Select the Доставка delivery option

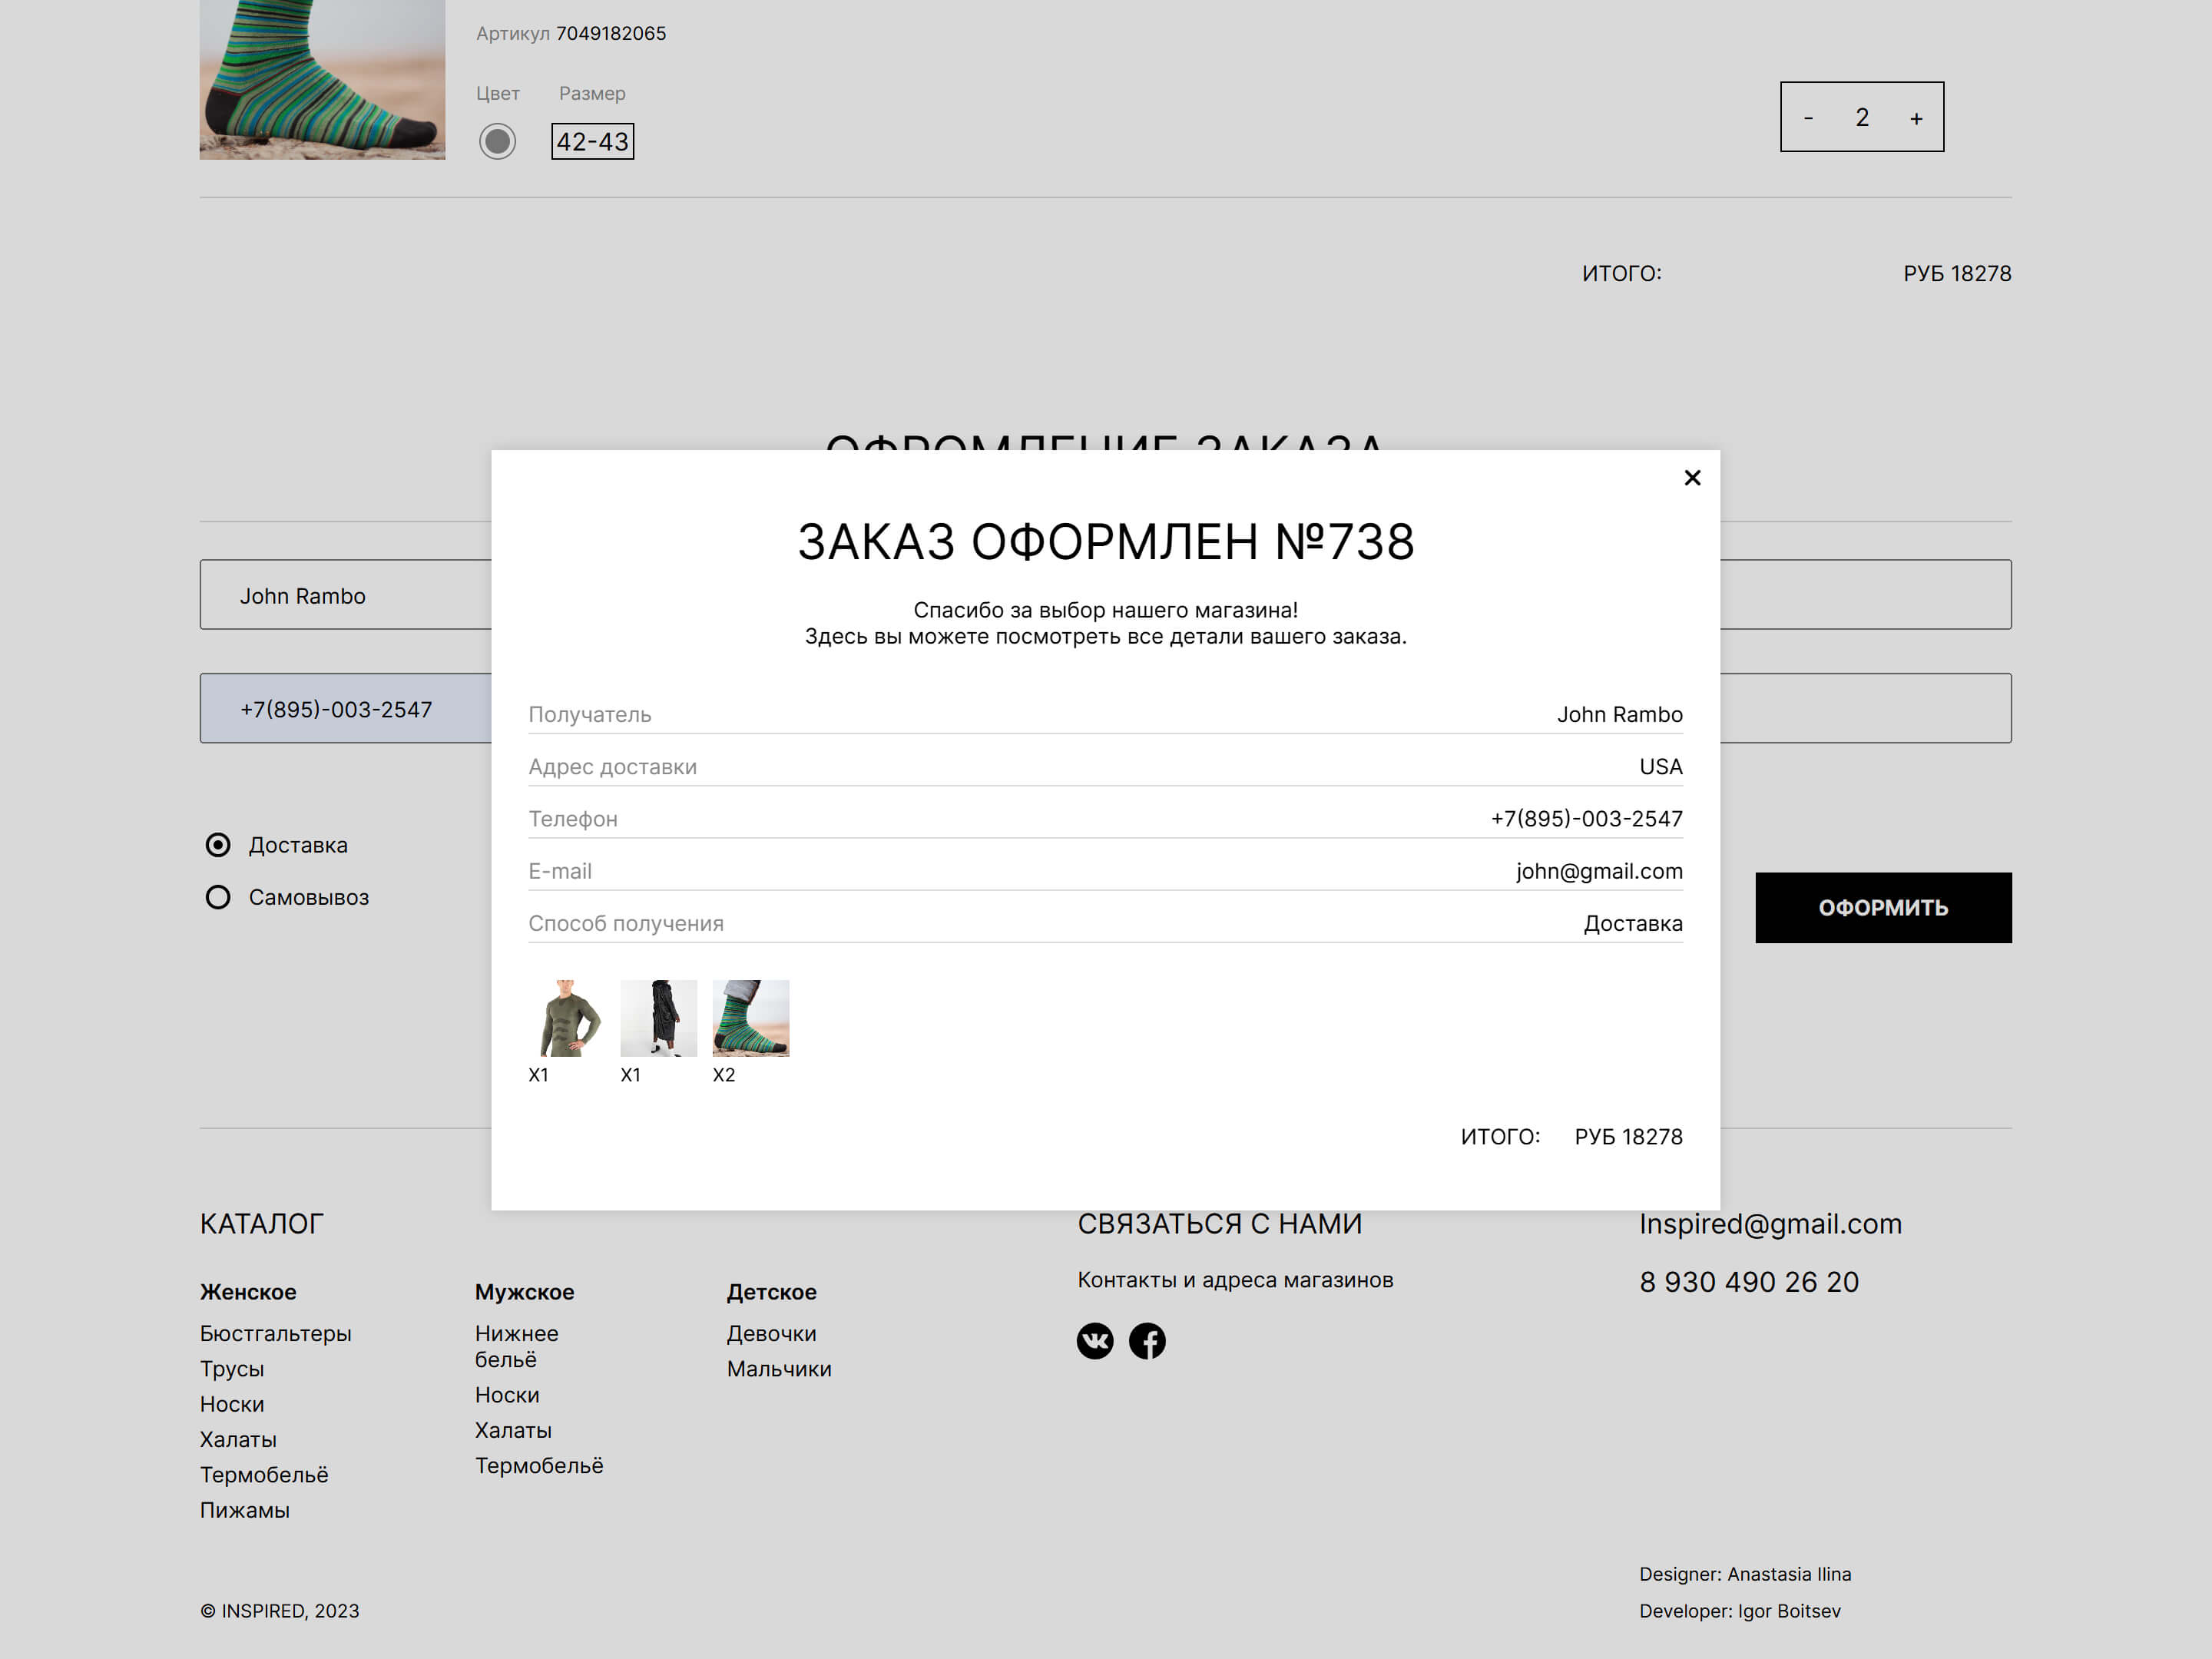(217, 845)
